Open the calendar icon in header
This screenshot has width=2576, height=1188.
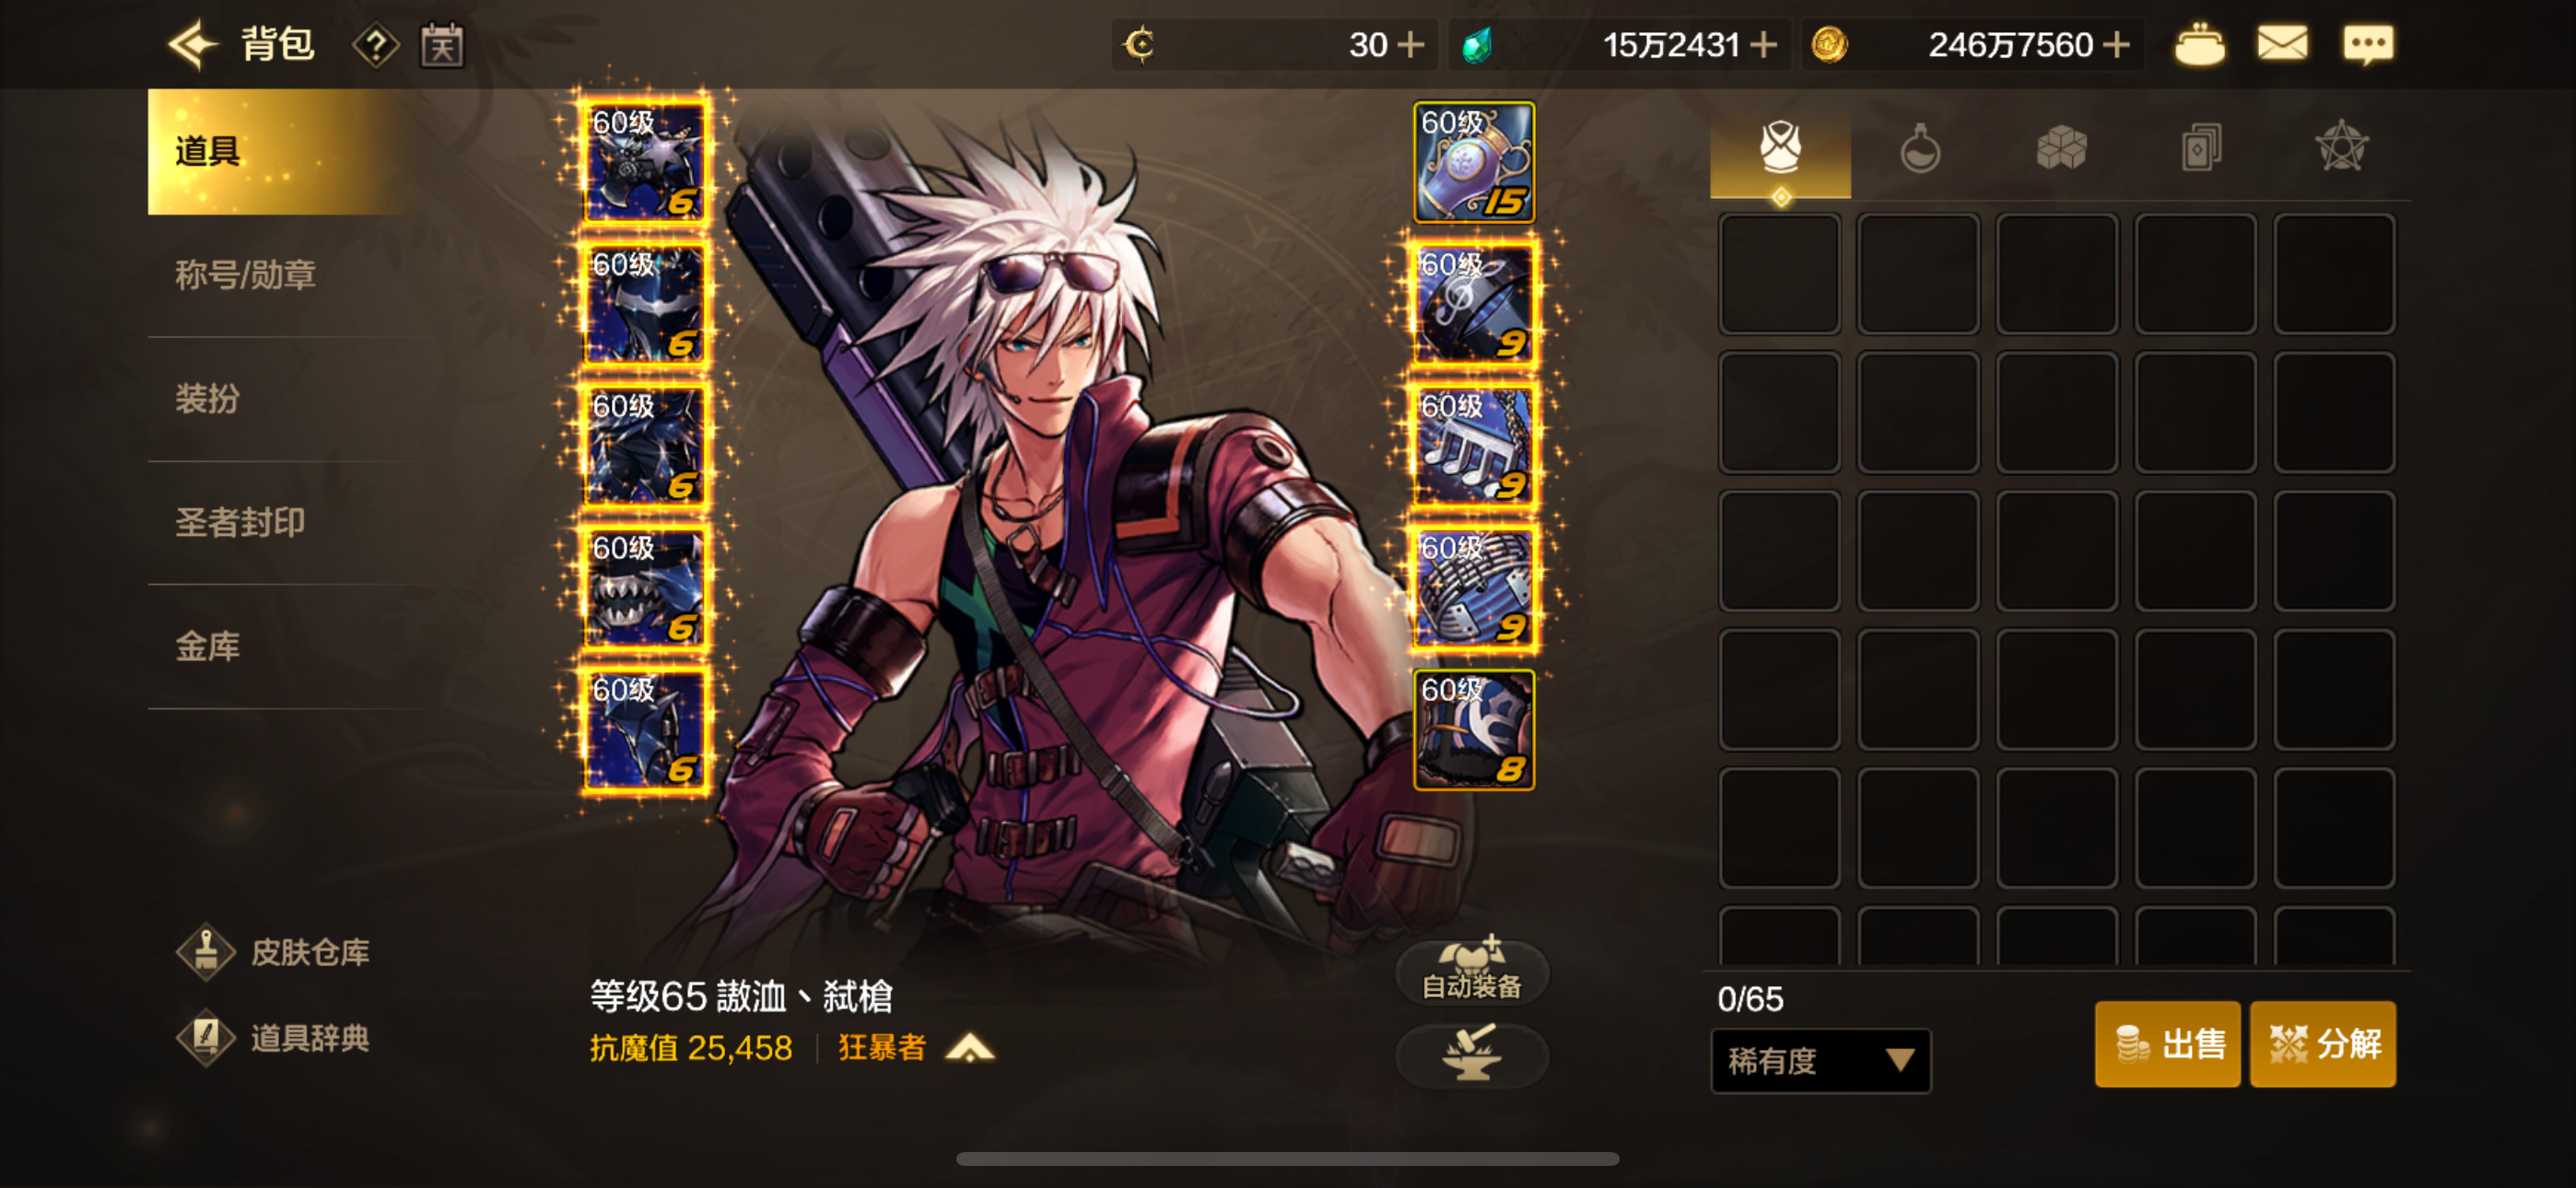[x=441, y=45]
